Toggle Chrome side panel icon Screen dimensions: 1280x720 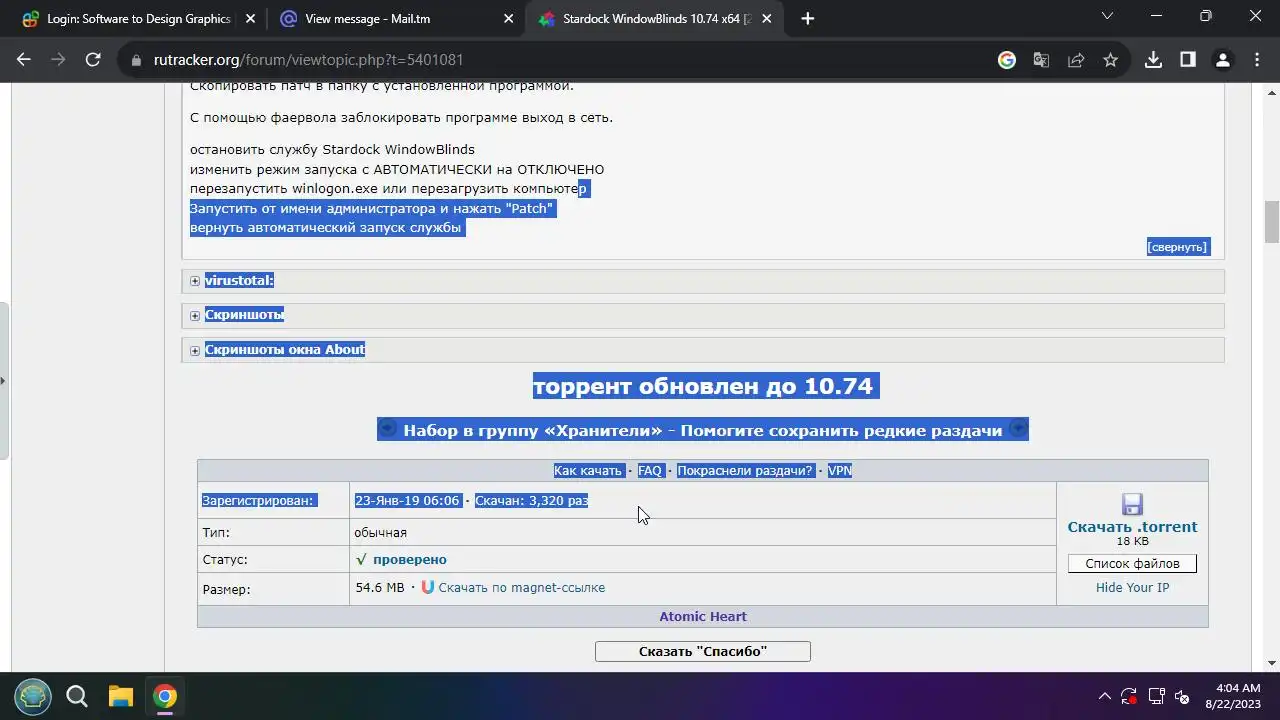pyautogui.click(x=1188, y=60)
